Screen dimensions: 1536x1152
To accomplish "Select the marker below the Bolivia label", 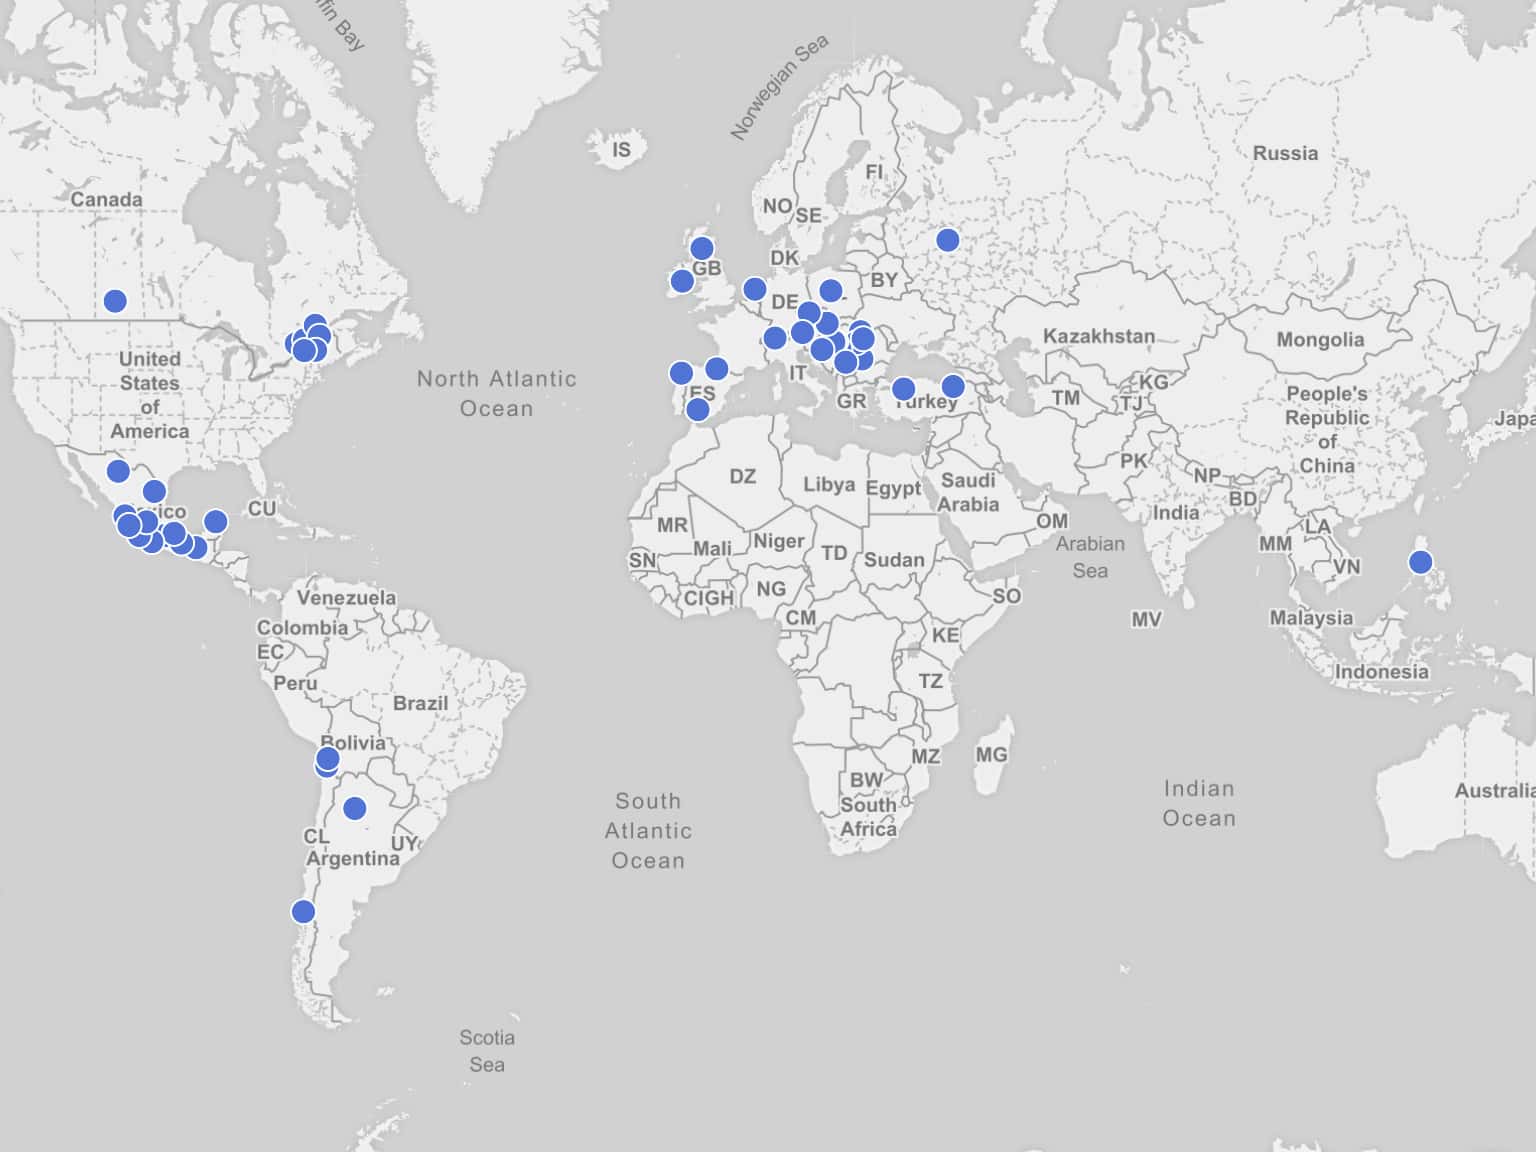I will (x=328, y=759).
